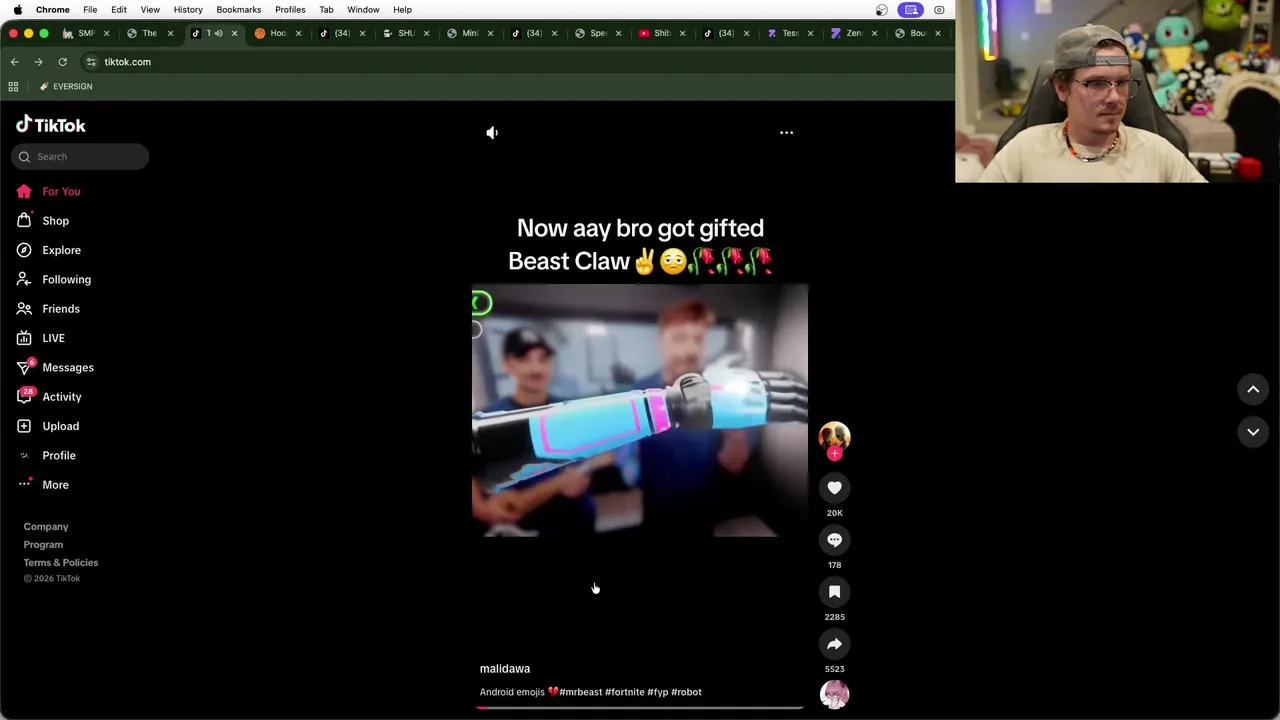Viewport: 1280px width, 720px height.
Task: Expand Terms & Policies footer section
Action: coord(61,563)
